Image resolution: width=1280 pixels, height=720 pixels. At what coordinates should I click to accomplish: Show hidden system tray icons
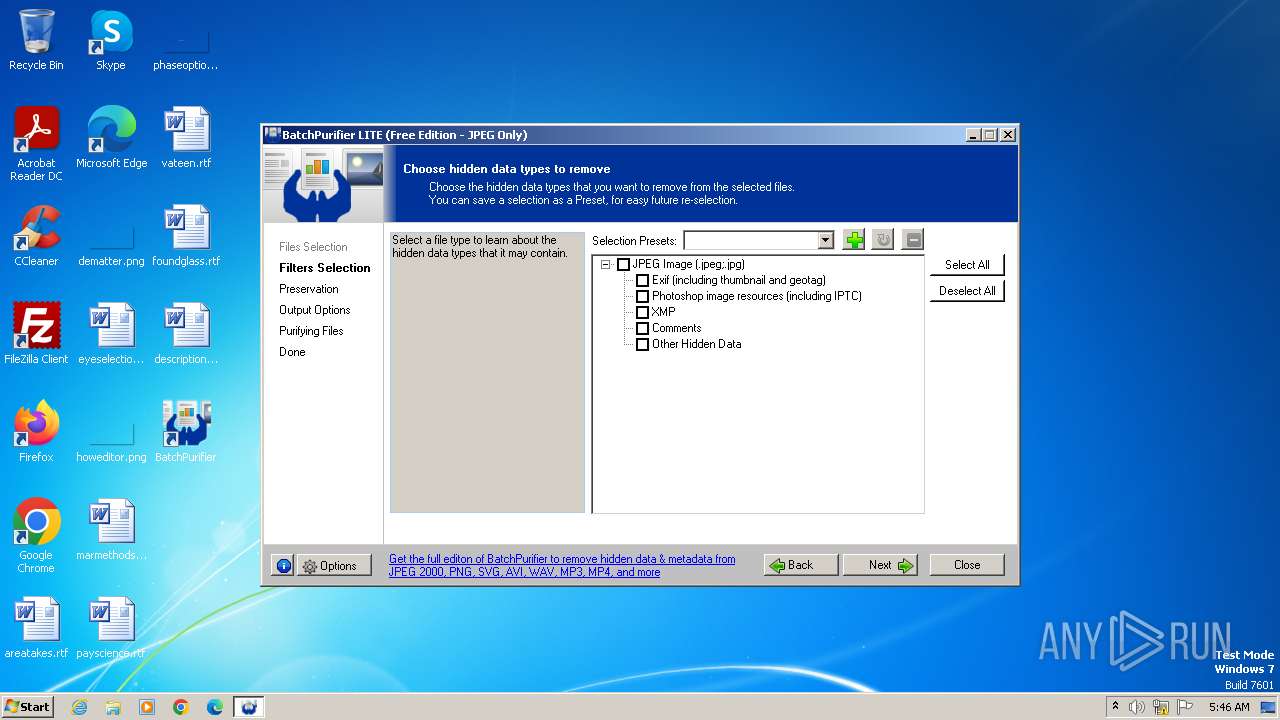1115,707
